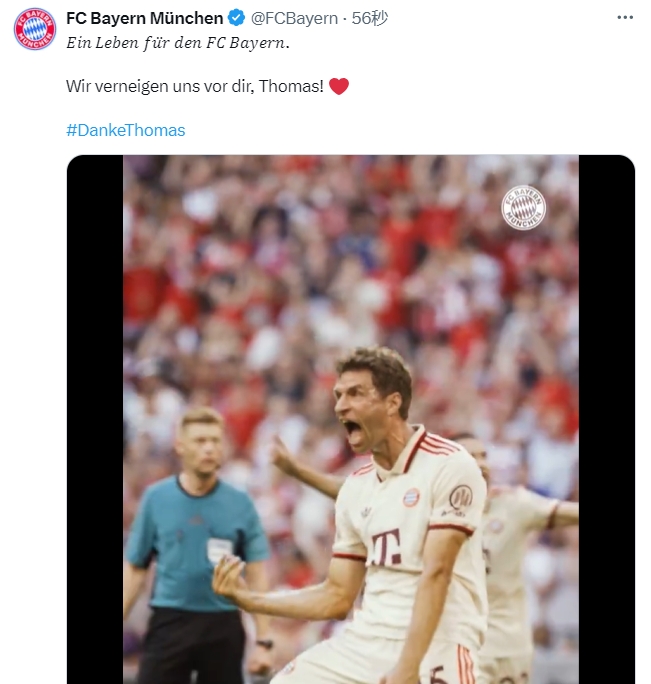Click the italic line "Ein Leben für den FC Bayern."
Viewport: 651px width, 684px height.
pos(178,43)
